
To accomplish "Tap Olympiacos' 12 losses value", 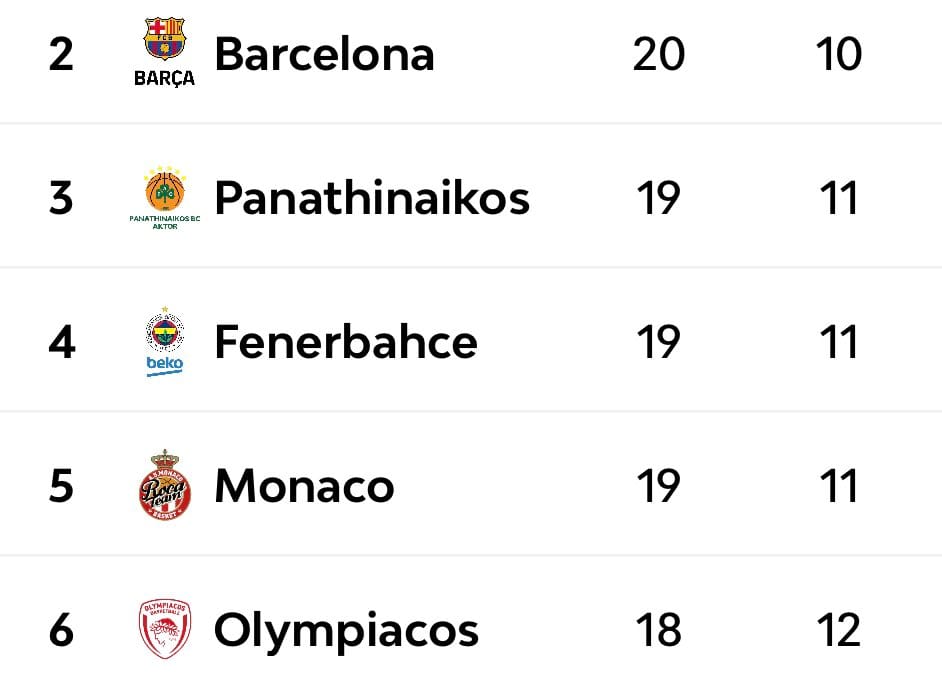I will pyautogui.click(x=839, y=629).
